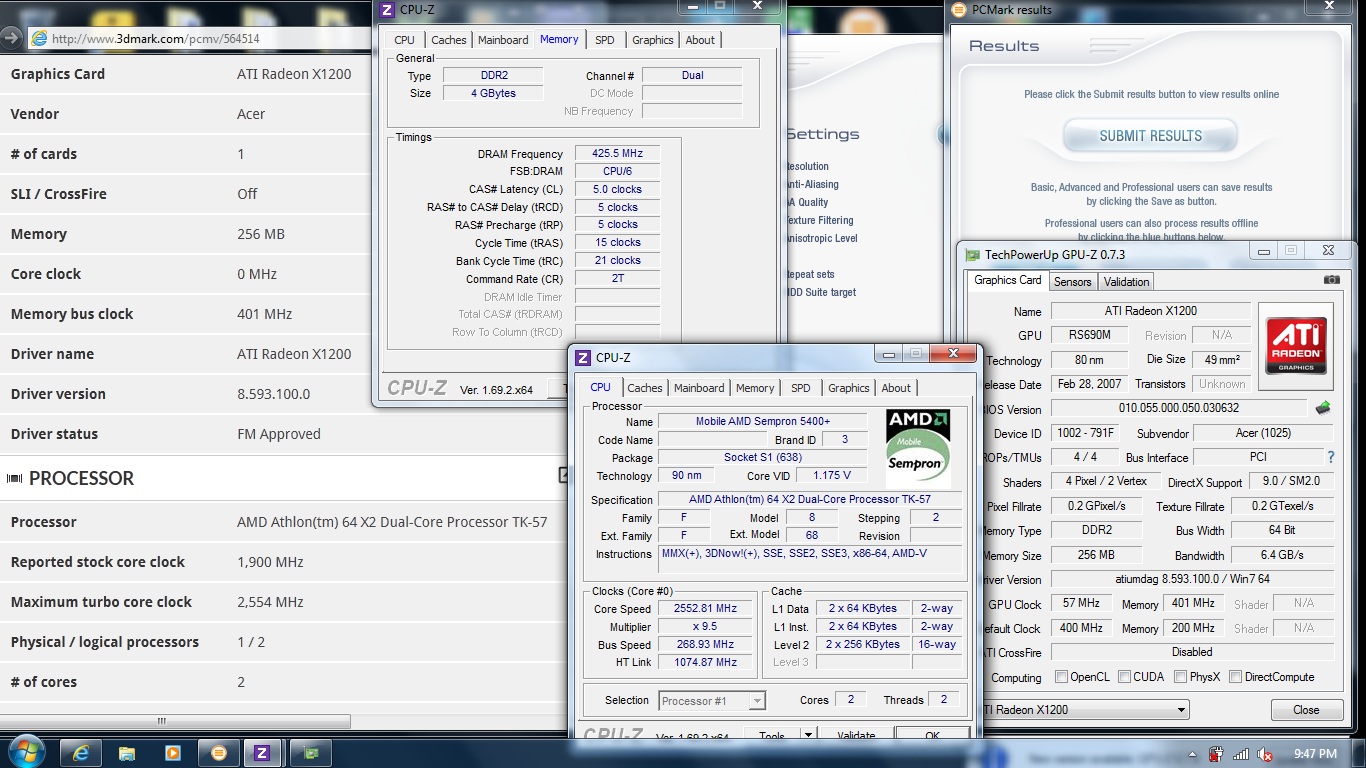Click the browser back arrow button
Screen dimensions: 1366x768
11,38
